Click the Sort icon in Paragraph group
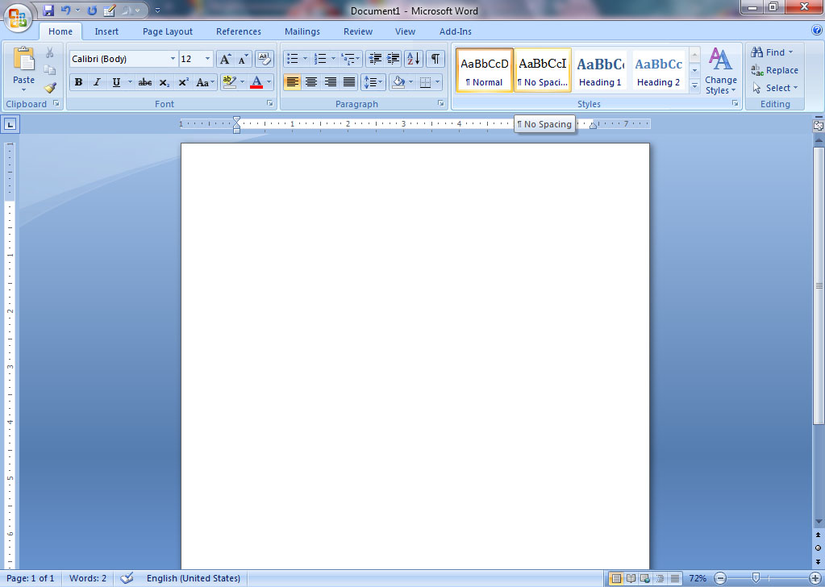825x587 pixels. (412, 58)
